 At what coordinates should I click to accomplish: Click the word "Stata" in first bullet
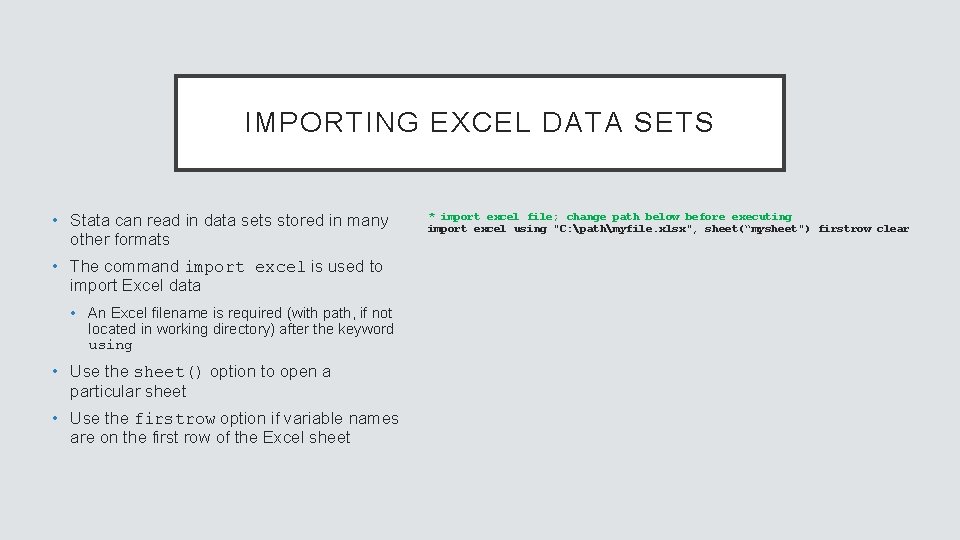click(x=91, y=220)
